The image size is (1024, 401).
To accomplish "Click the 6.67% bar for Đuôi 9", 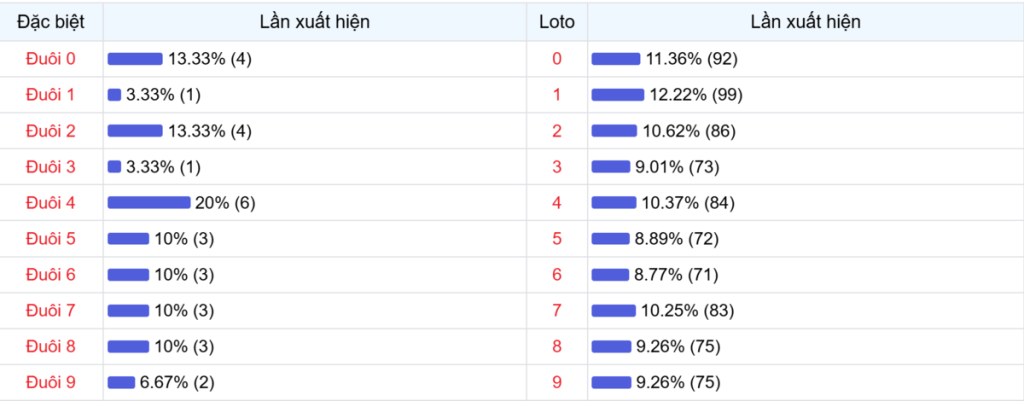I will click(121, 382).
